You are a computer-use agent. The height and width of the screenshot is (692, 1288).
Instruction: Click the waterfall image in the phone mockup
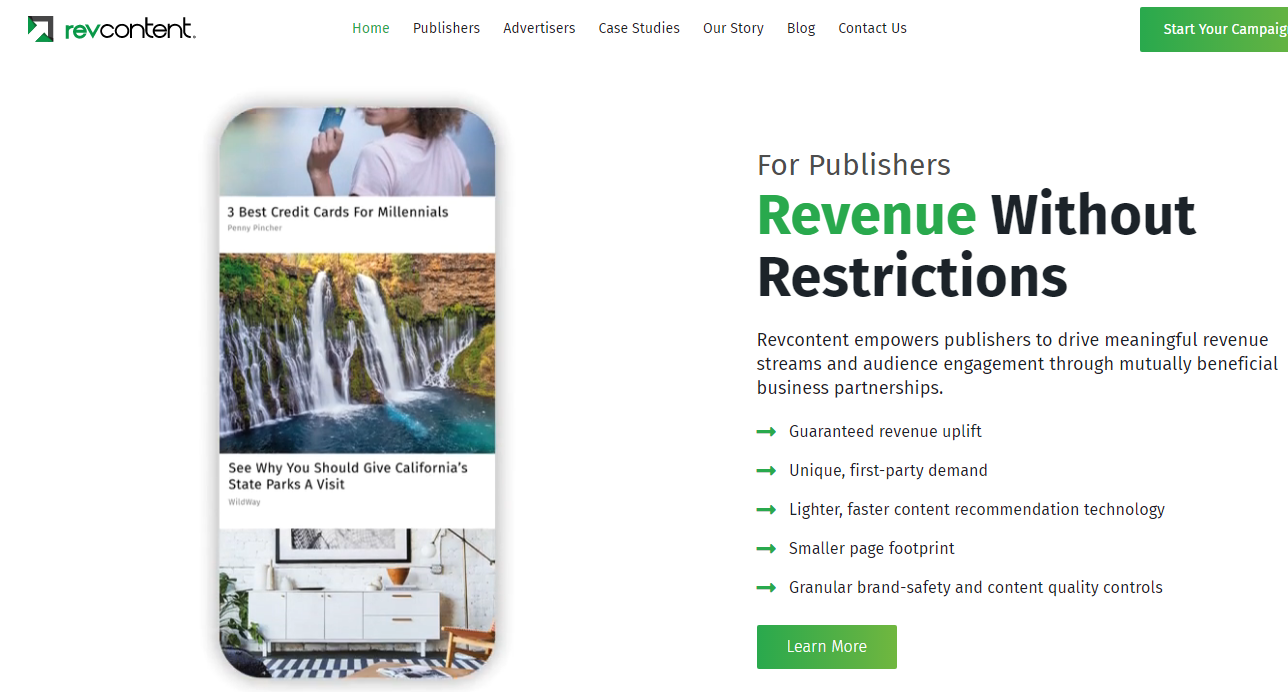357,353
